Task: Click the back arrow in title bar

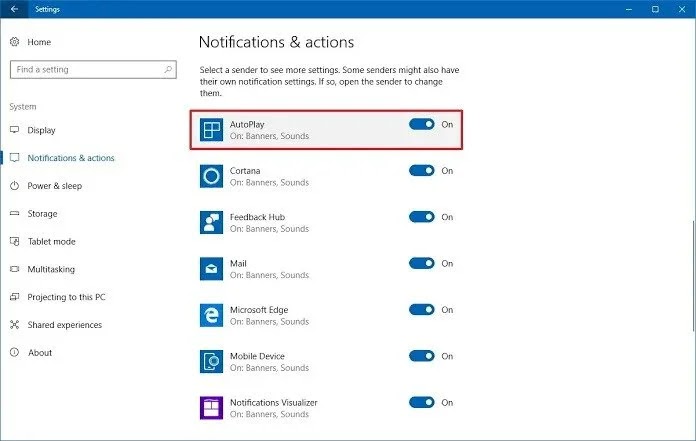Action: pyautogui.click(x=14, y=9)
